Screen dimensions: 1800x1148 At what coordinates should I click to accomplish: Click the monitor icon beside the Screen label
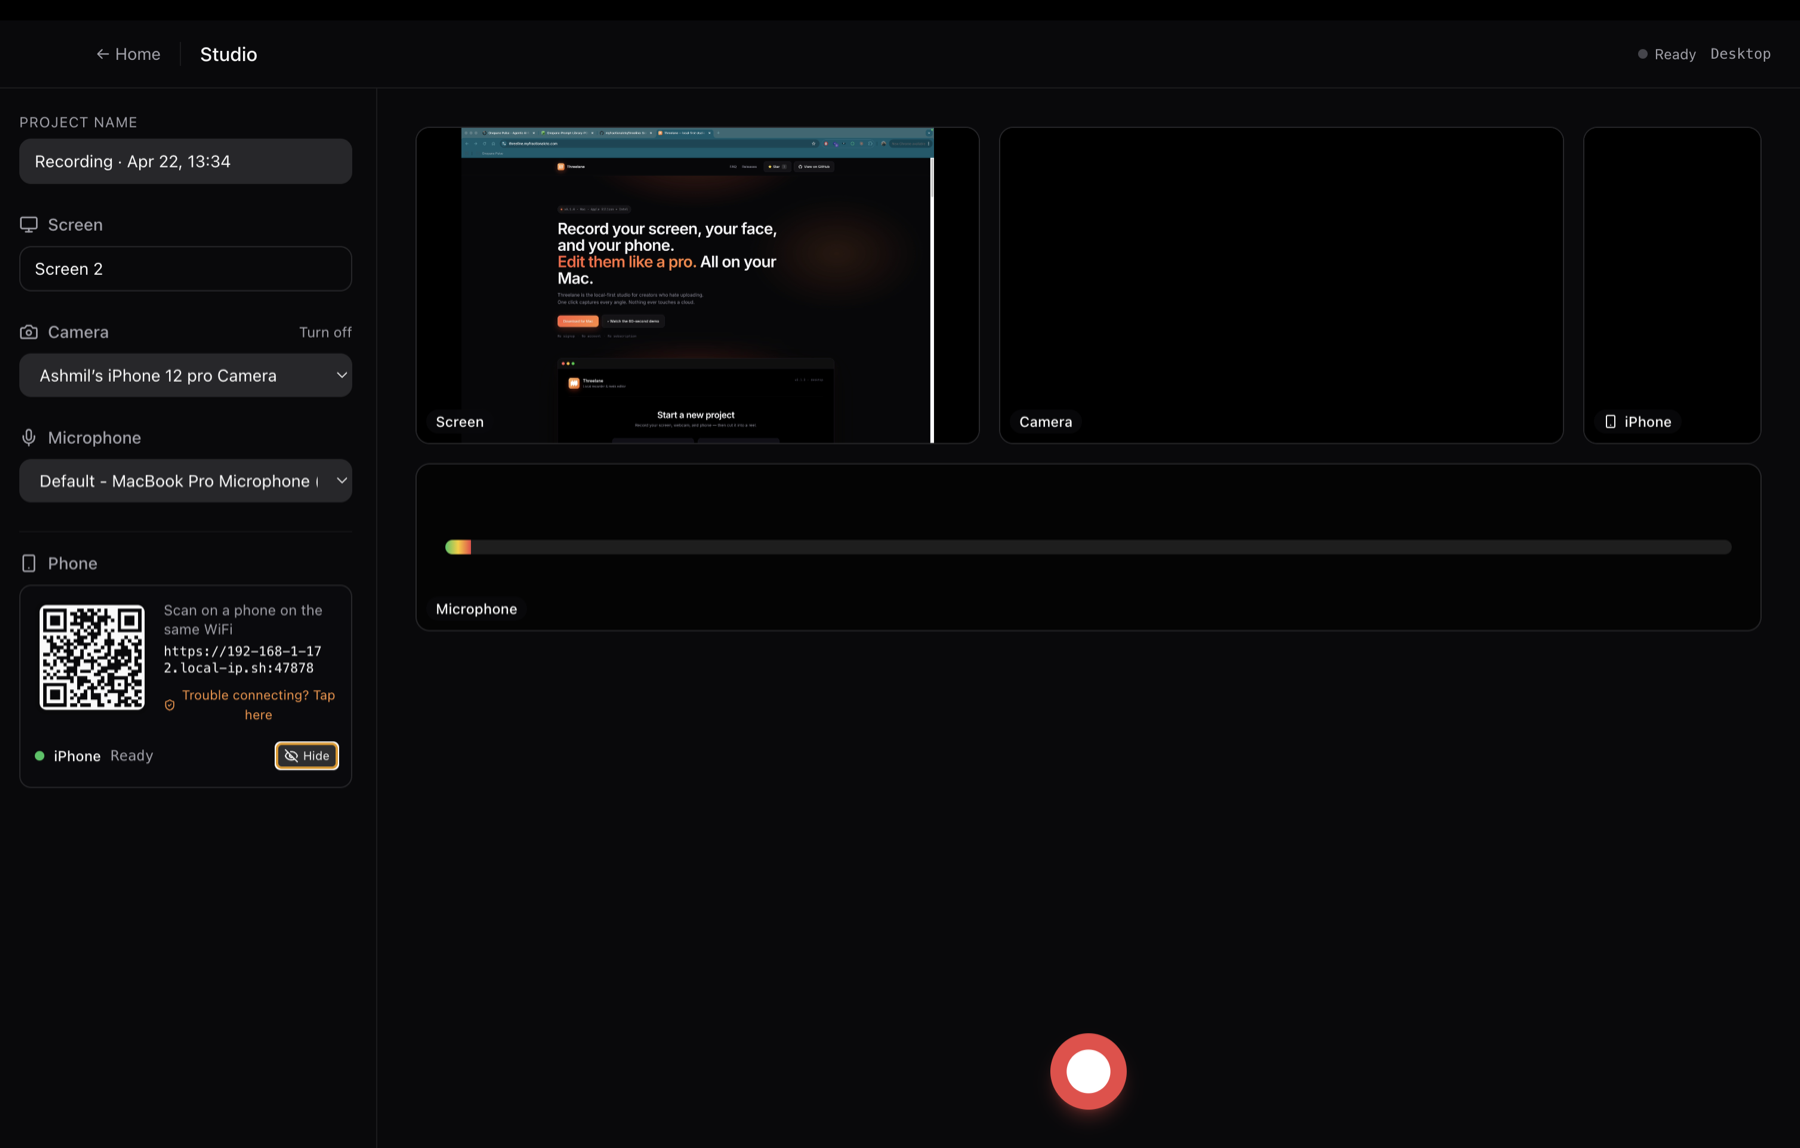point(28,224)
